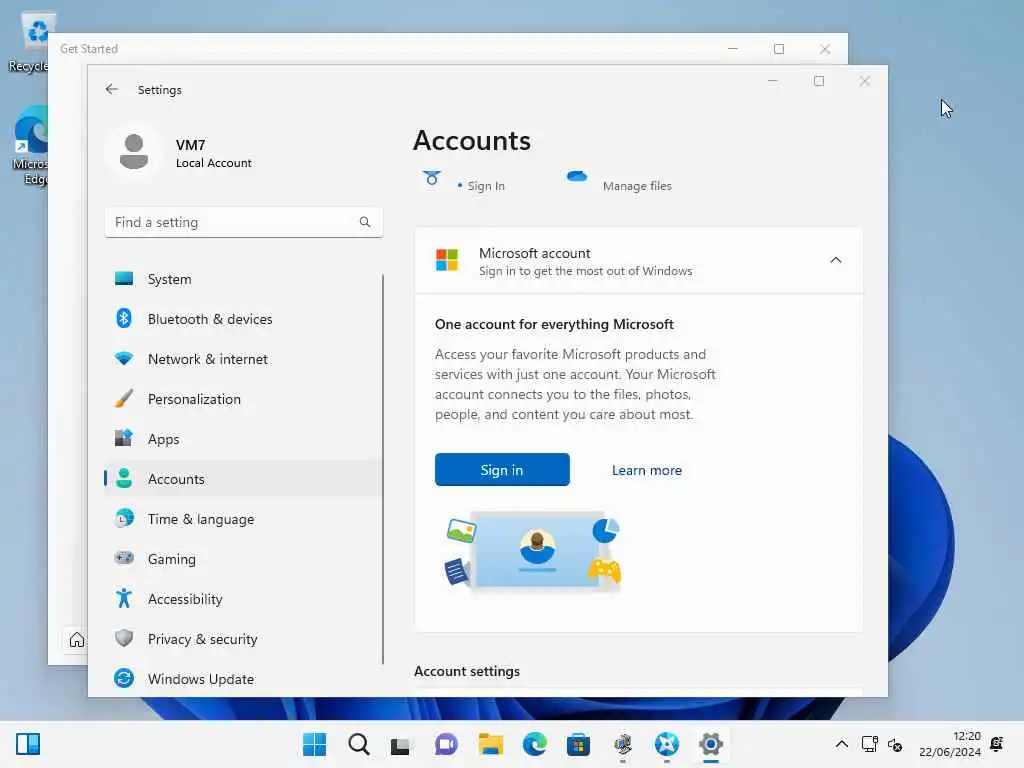Launch the Chat app from taskbar

tap(446, 744)
